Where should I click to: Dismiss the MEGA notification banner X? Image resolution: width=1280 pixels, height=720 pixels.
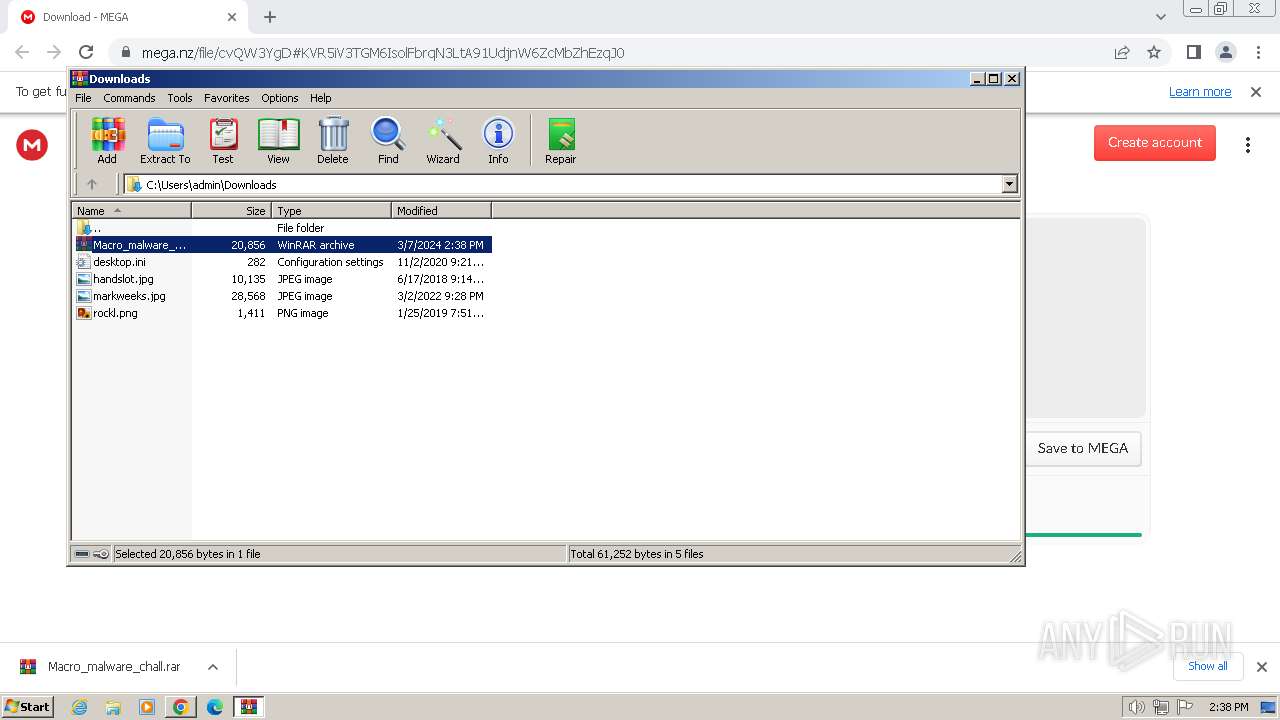tap(1256, 91)
